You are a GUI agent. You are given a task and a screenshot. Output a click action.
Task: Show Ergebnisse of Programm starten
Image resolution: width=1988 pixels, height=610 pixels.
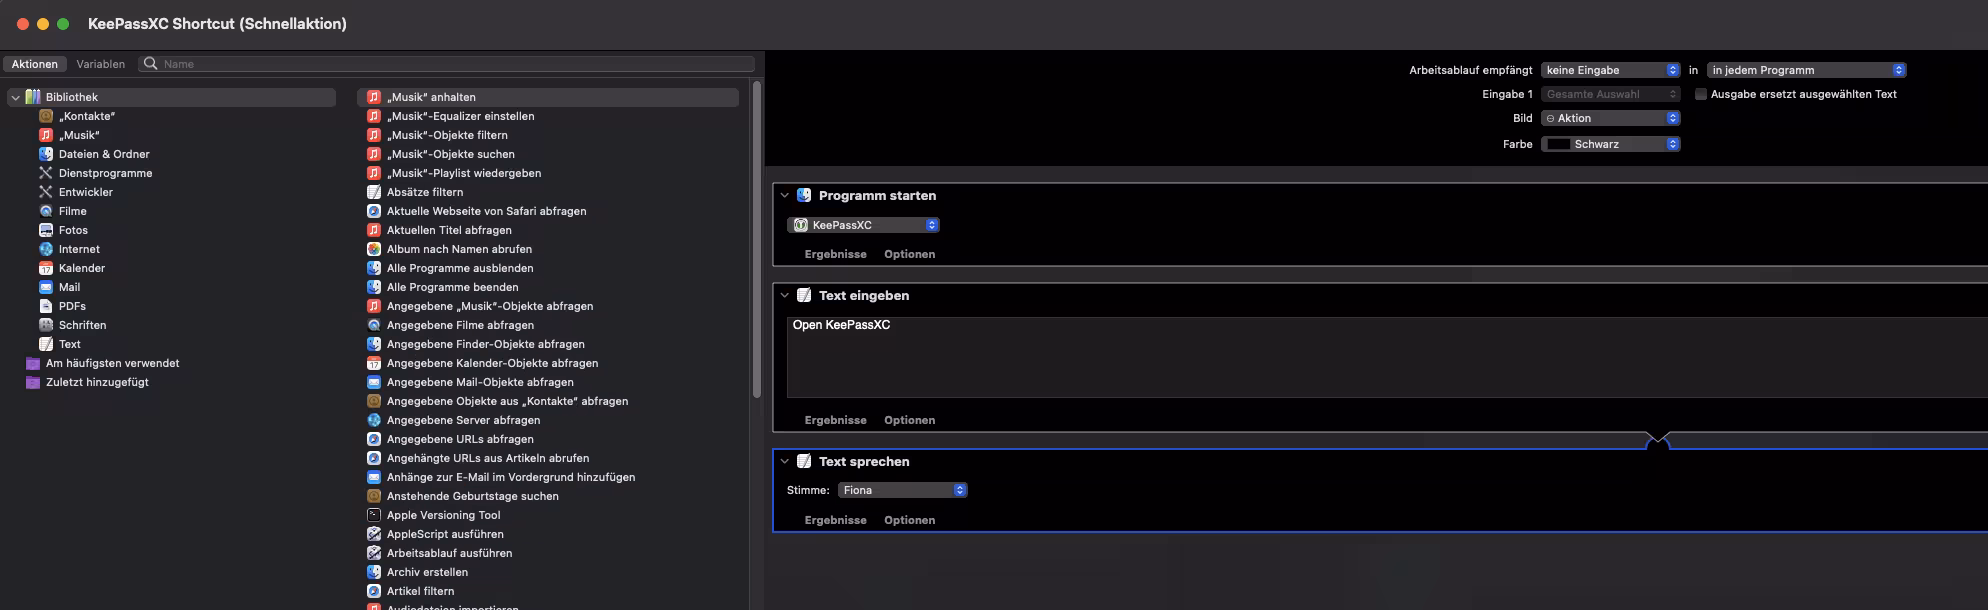836,254
